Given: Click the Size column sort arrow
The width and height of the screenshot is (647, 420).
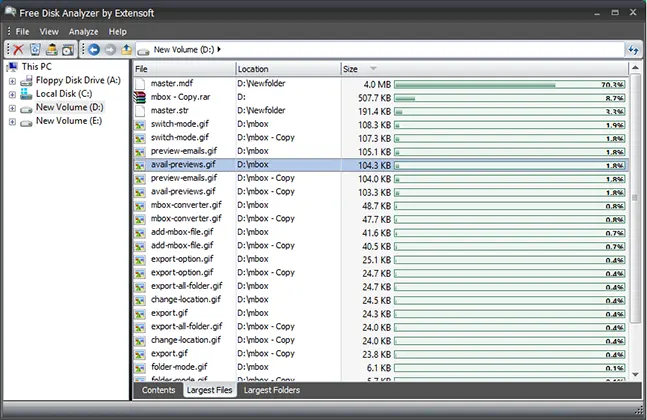Looking at the screenshot, I should point(373,68).
